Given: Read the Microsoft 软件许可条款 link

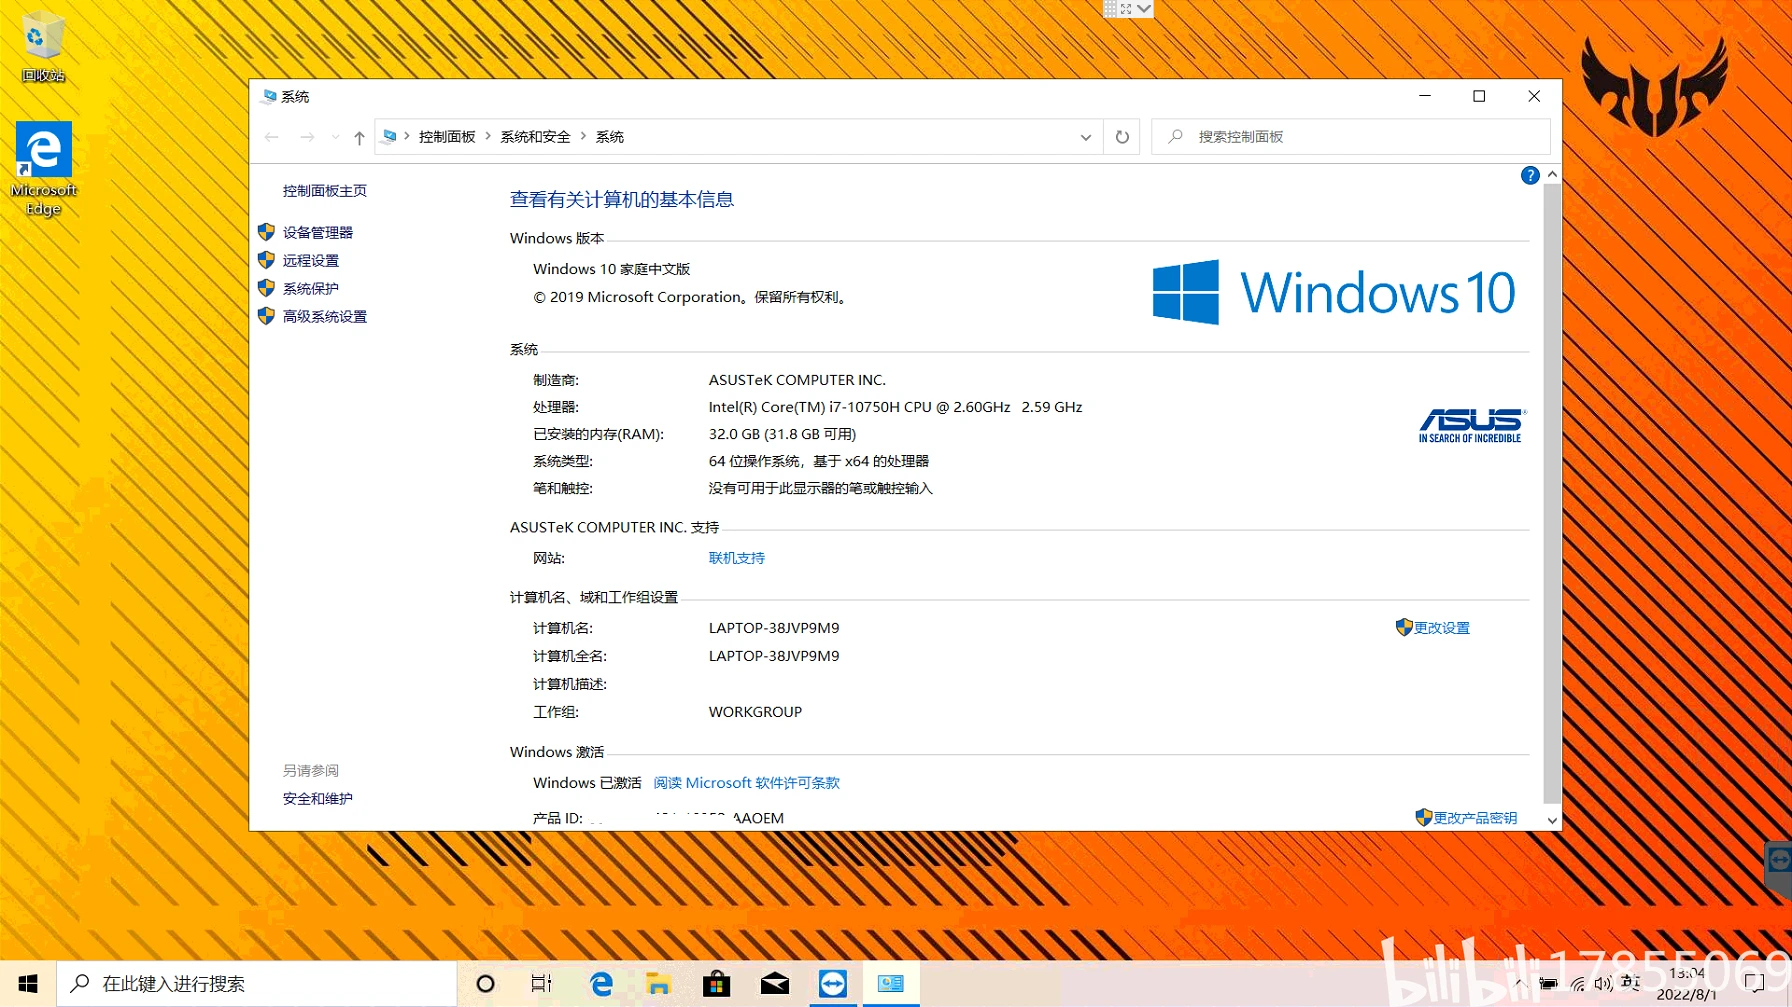Looking at the screenshot, I should 746,783.
